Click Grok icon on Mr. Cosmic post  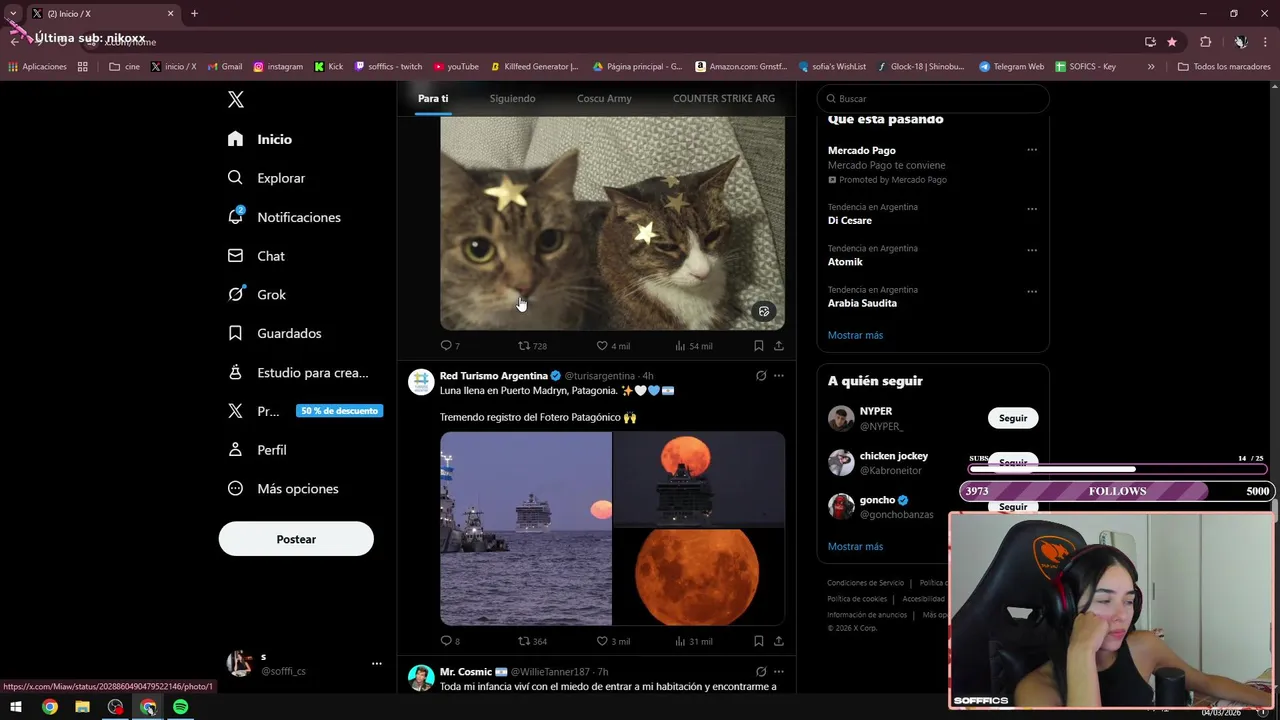point(761,672)
